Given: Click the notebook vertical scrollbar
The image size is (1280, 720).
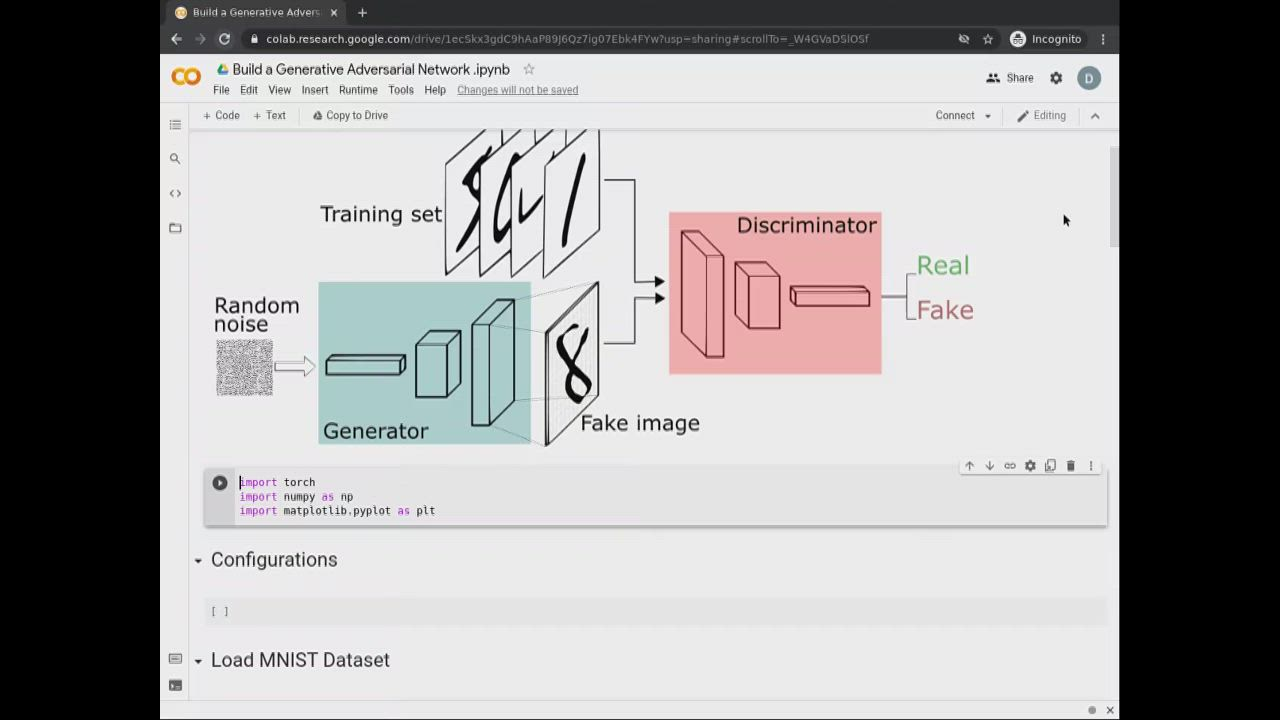Looking at the screenshot, I should coord(1114,197).
